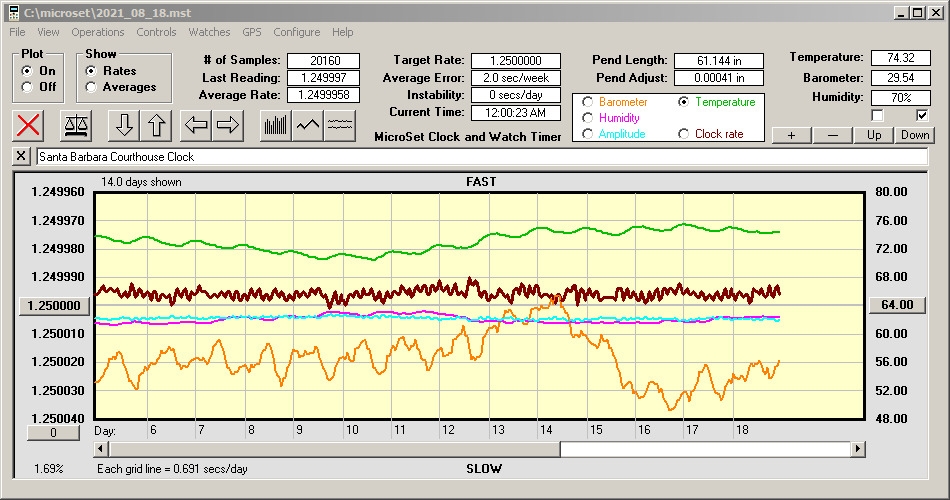Click the balance scale icon button
This screenshot has width=950, height=500.
(76, 125)
